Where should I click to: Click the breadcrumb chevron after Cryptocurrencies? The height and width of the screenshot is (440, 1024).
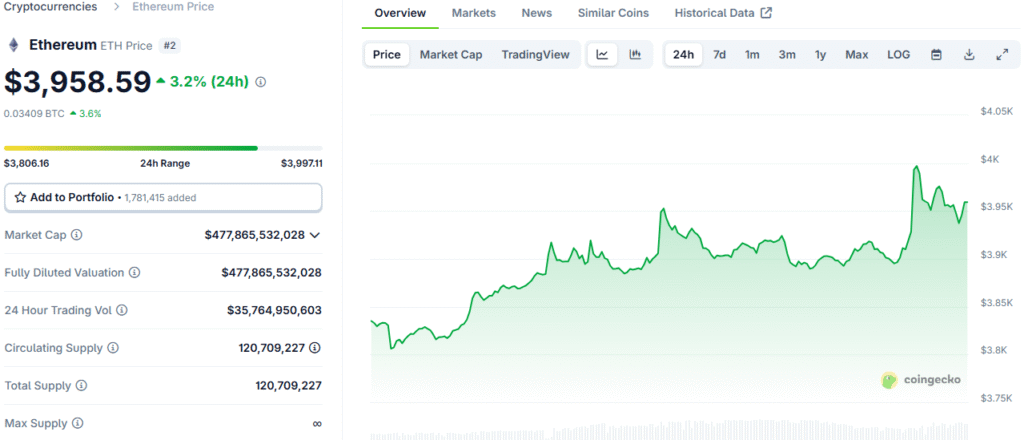115,7
